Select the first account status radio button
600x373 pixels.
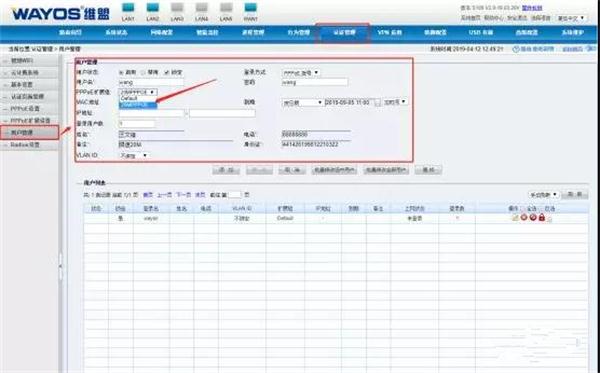(121, 72)
